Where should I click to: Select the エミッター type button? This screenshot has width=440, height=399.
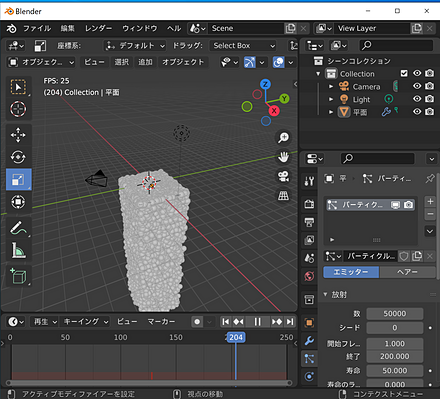point(351,272)
